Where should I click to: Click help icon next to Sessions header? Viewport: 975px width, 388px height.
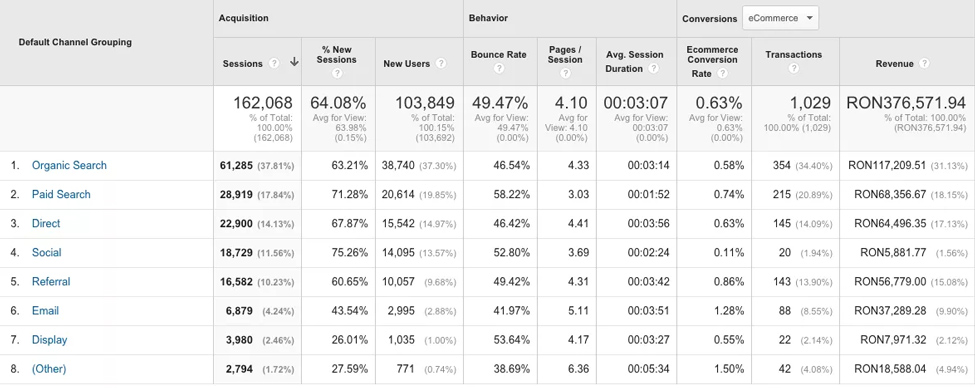(x=274, y=63)
